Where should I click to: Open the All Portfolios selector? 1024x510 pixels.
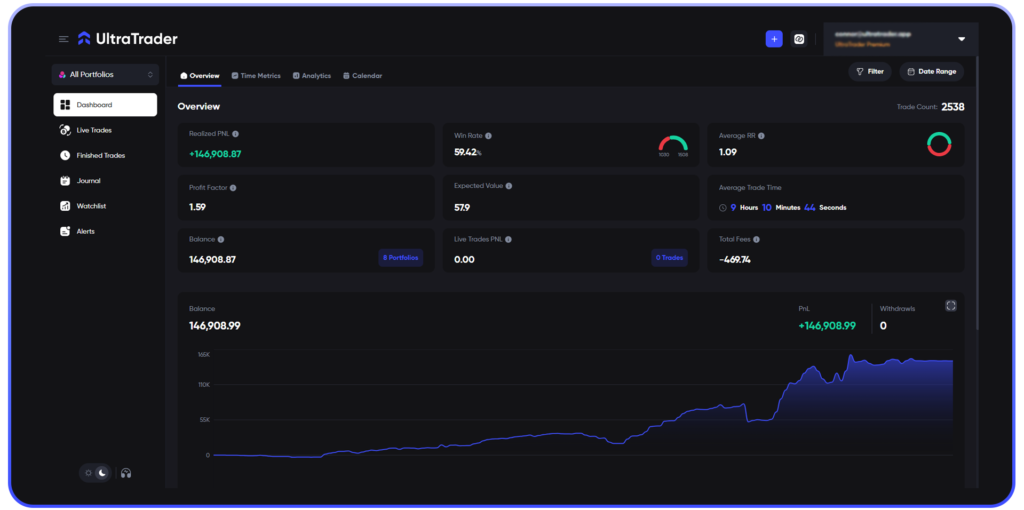pos(105,74)
